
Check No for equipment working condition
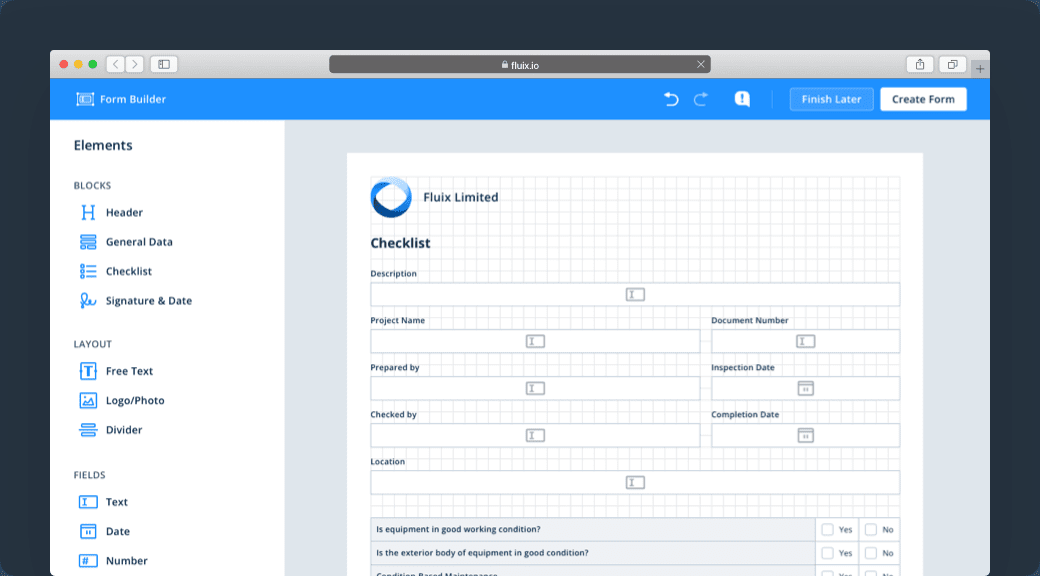coord(871,530)
